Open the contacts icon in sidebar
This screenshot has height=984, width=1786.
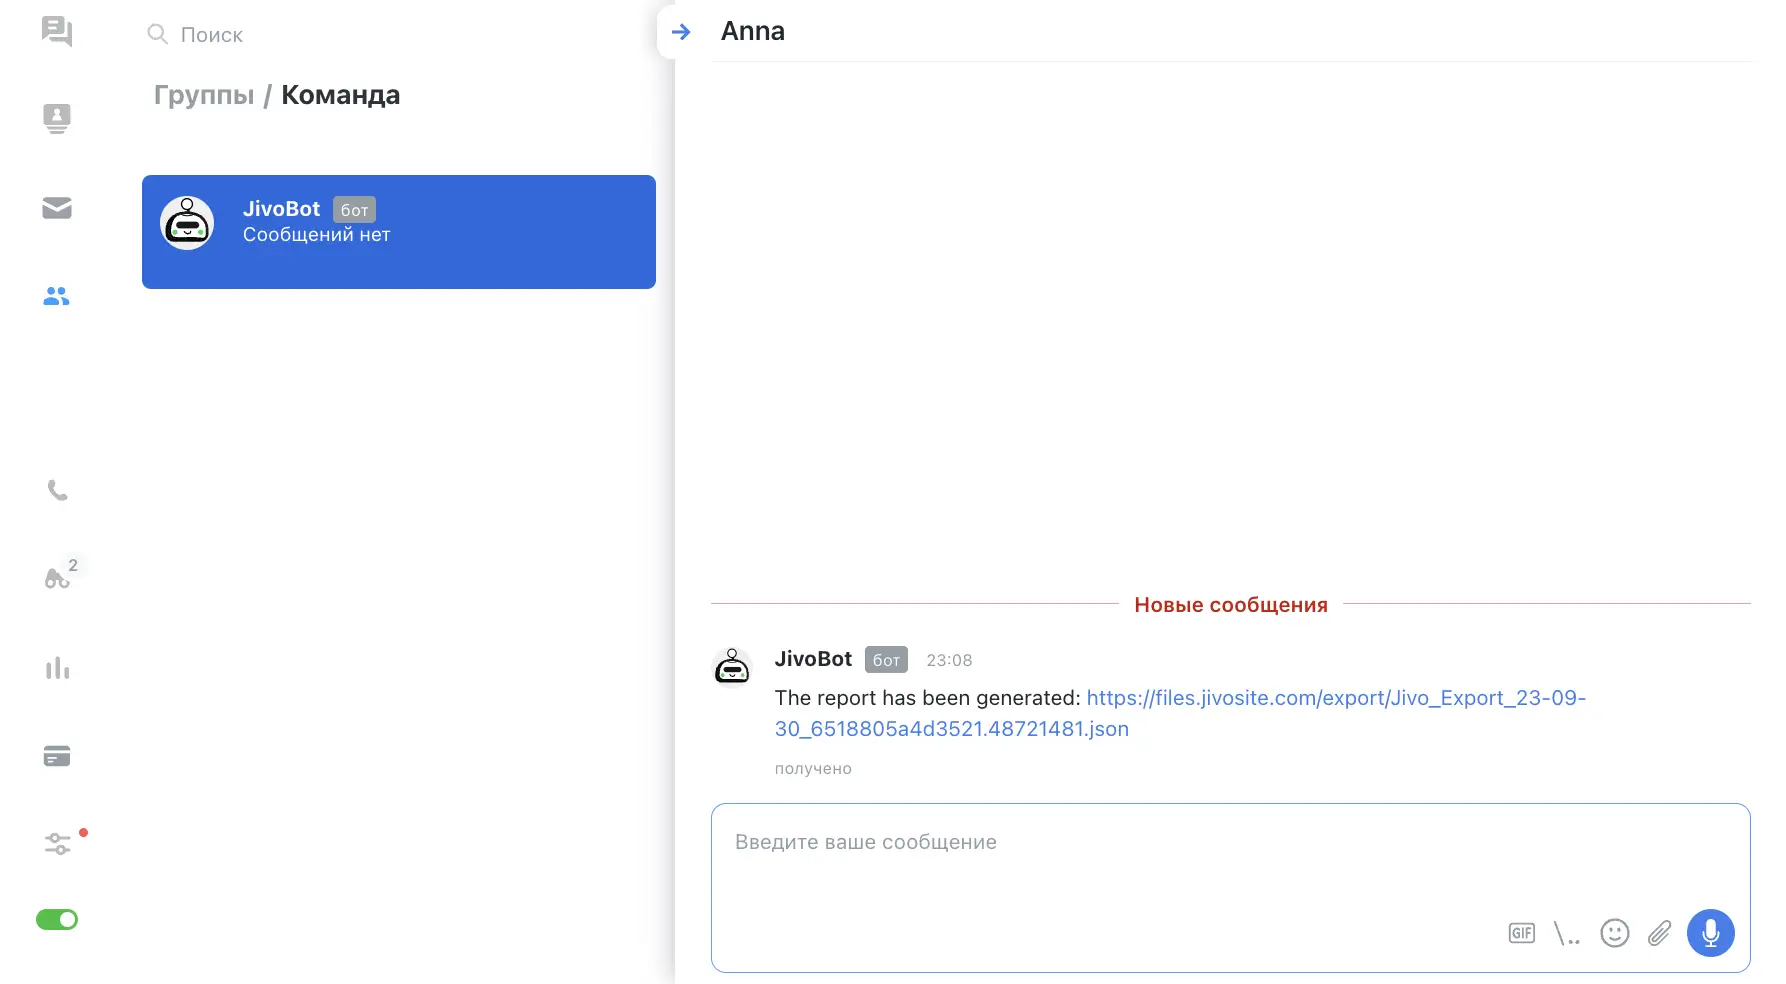[57, 118]
